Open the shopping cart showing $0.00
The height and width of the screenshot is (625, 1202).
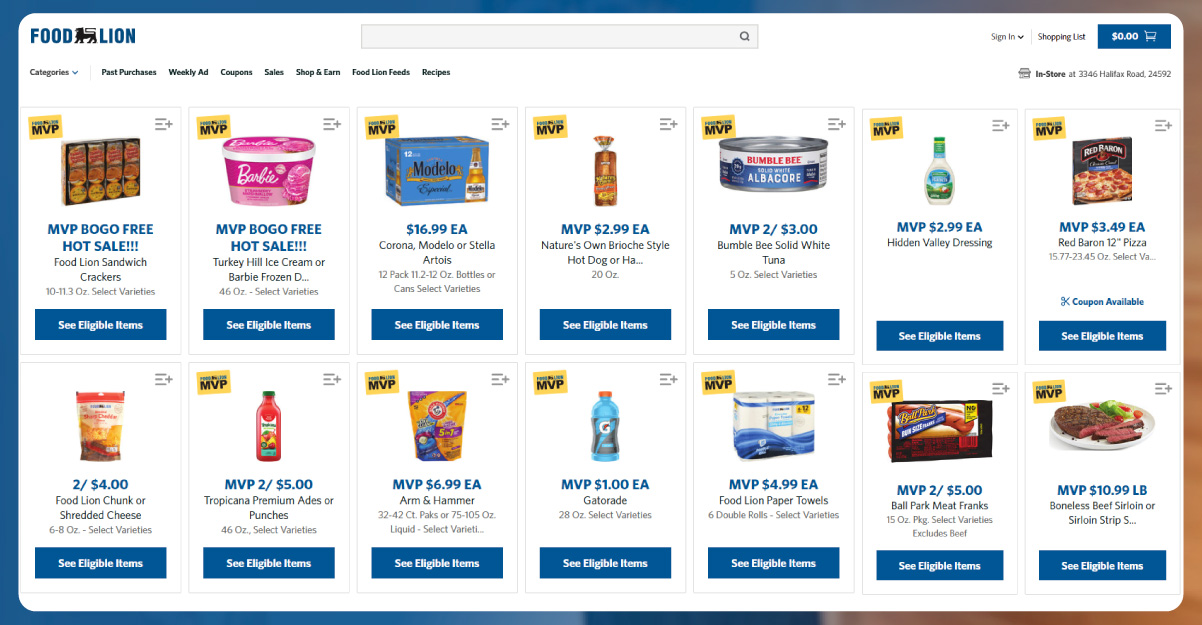coord(1133,36)
